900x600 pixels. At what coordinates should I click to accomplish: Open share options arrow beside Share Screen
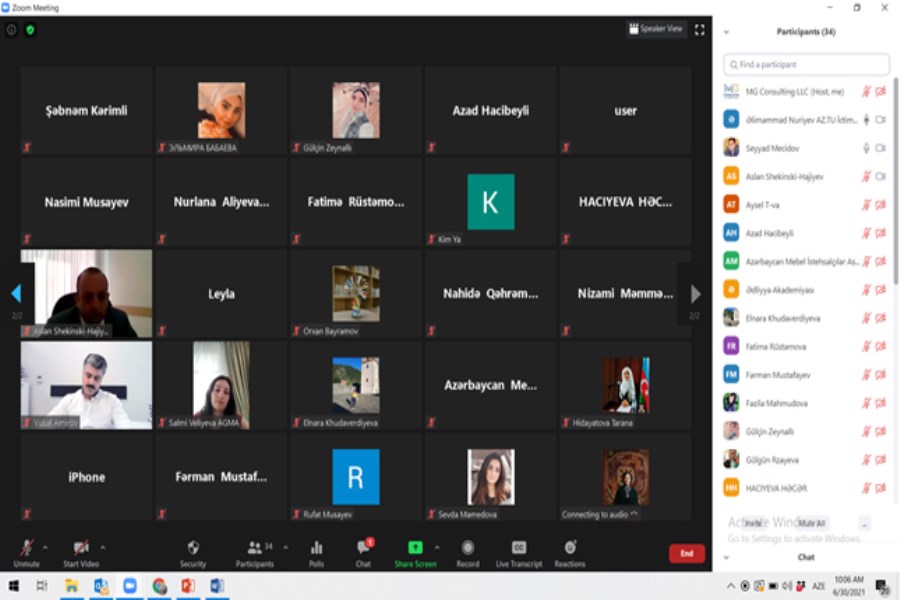click(437, 547)
